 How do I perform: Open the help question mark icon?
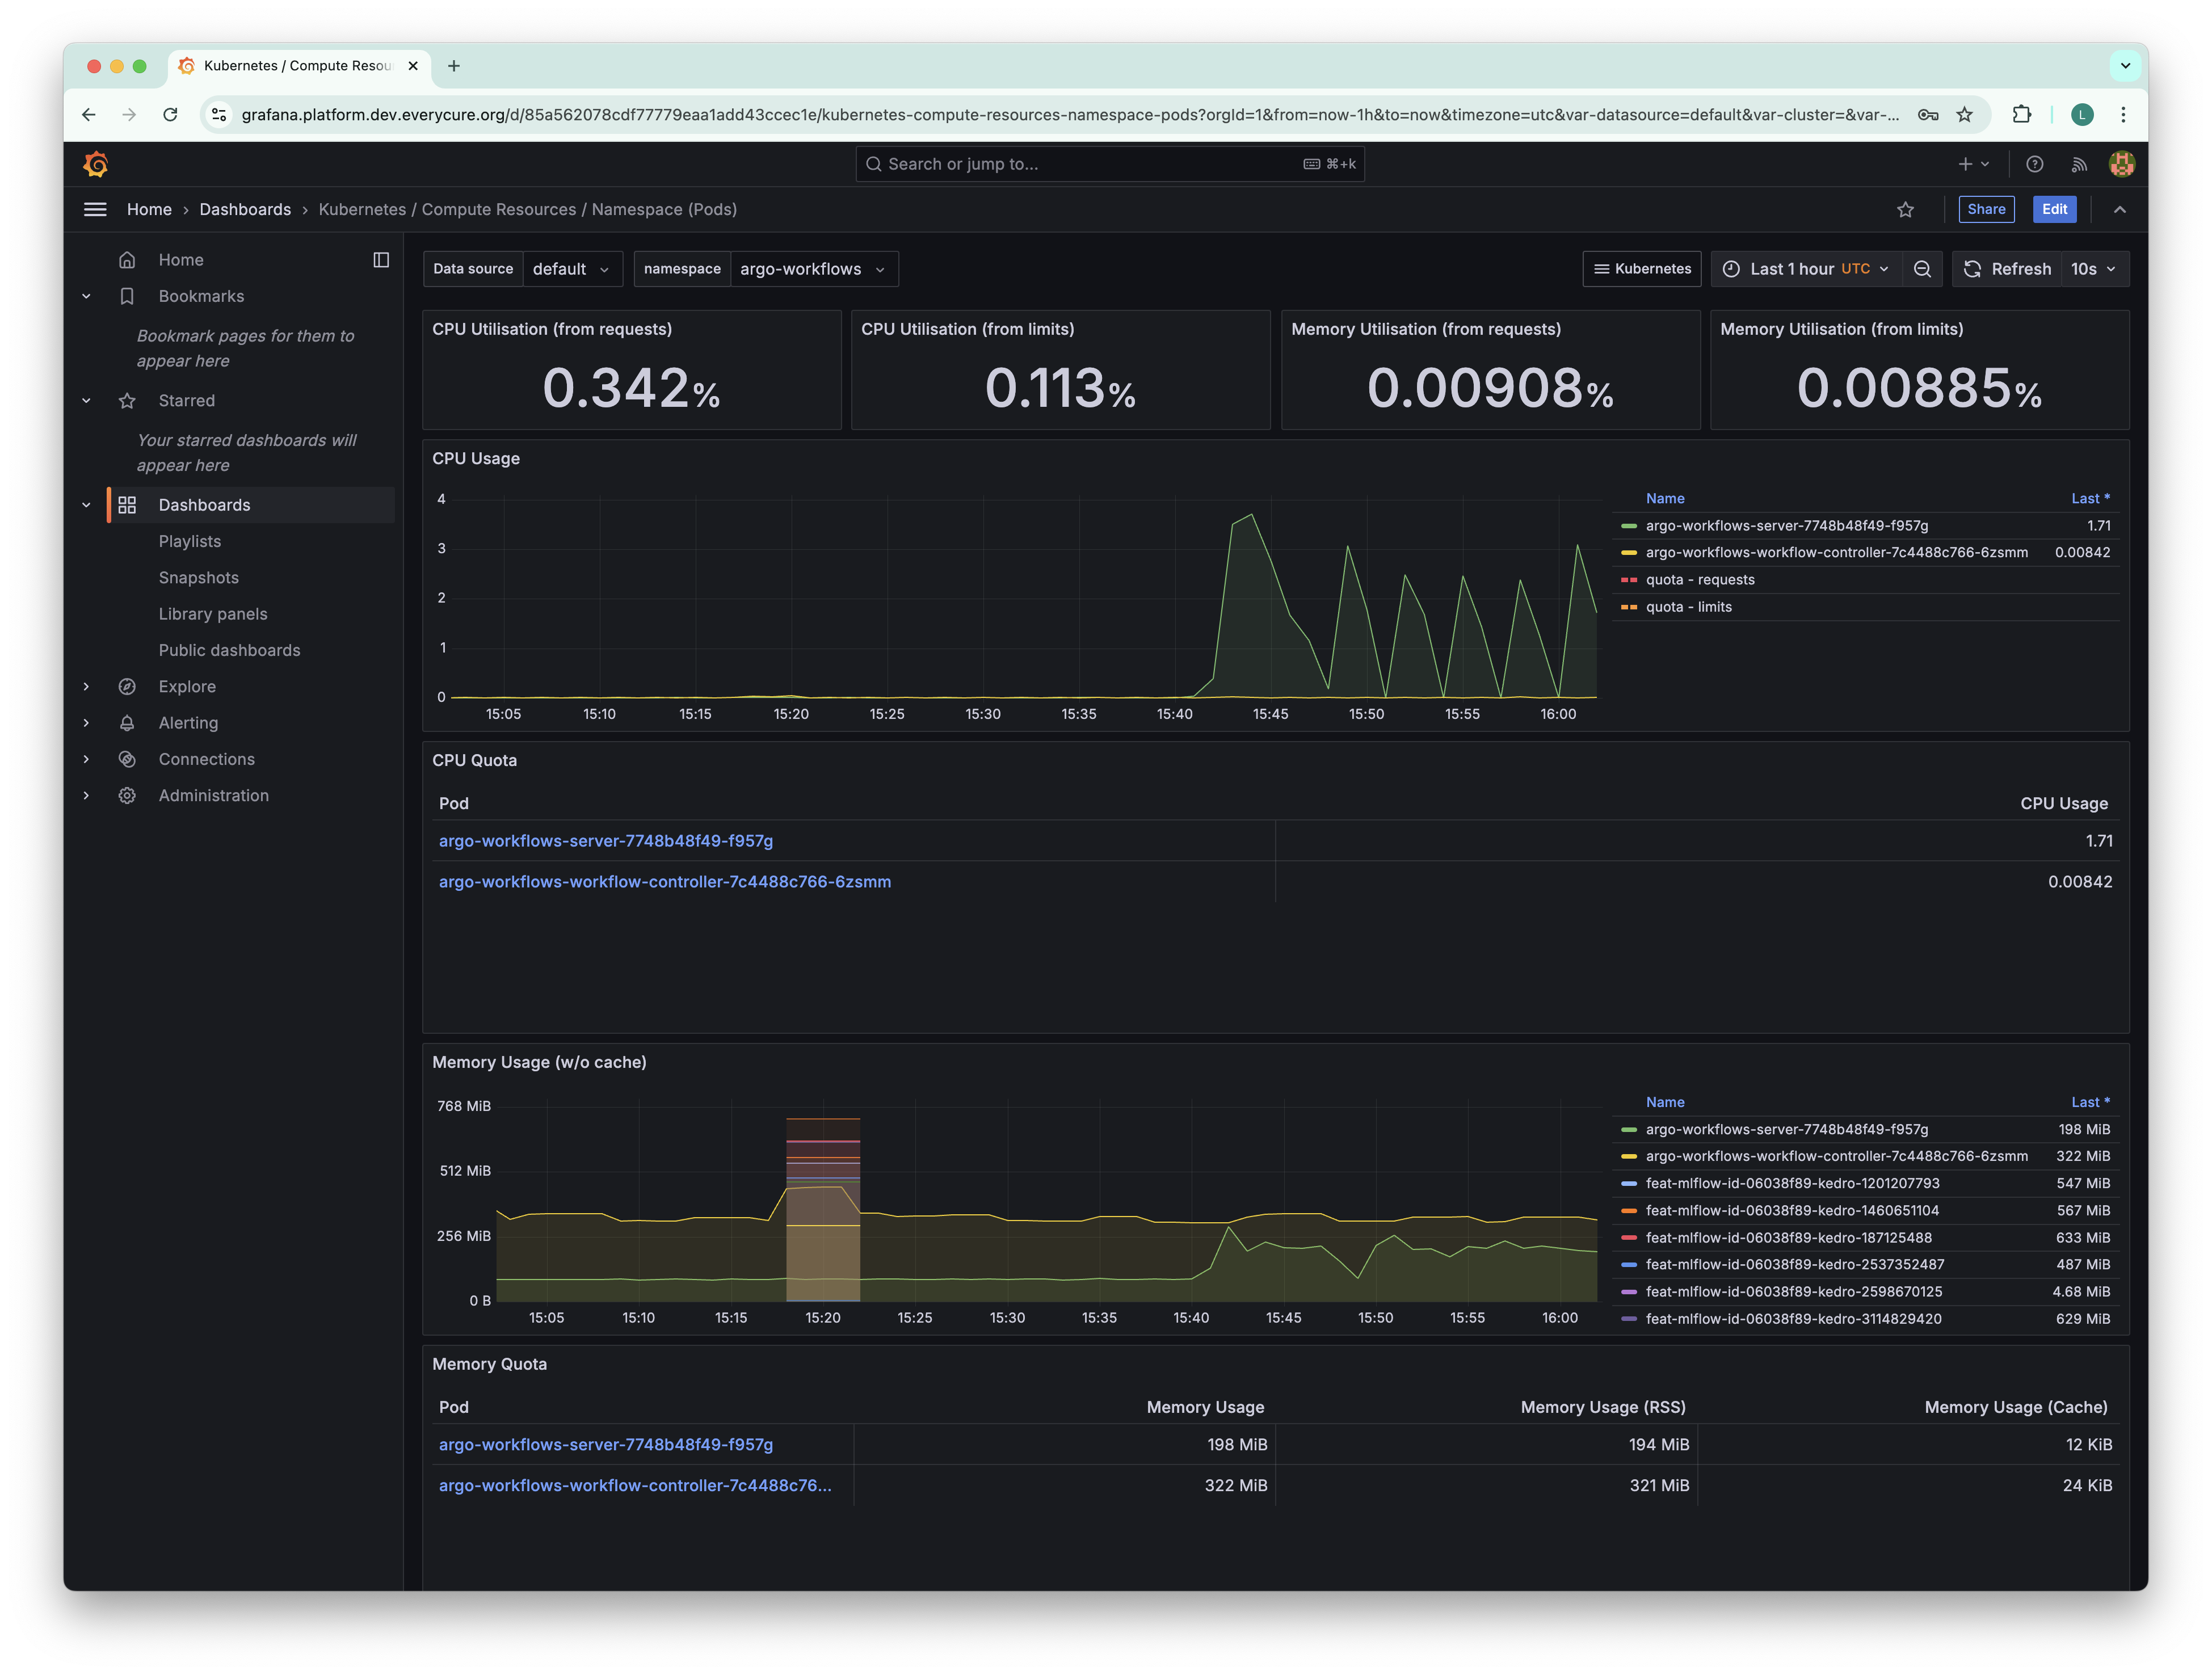tap(2034, 164)
